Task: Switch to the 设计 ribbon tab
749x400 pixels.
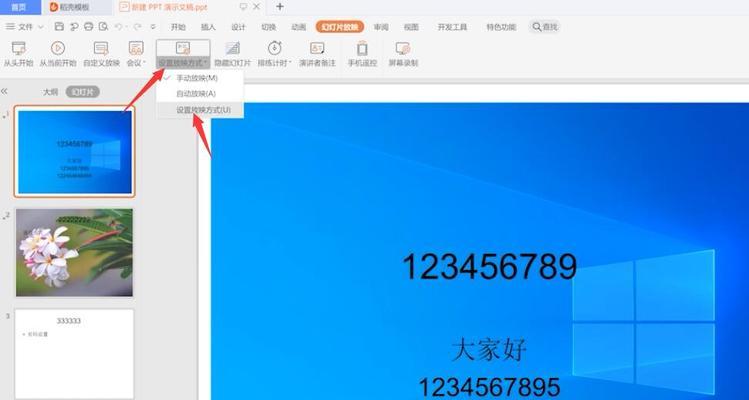Action: (238, 27)
